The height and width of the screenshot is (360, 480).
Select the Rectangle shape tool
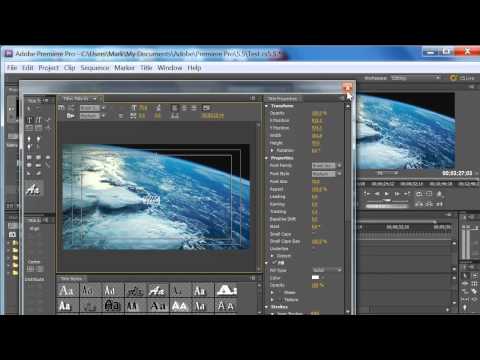click(29, 157)
